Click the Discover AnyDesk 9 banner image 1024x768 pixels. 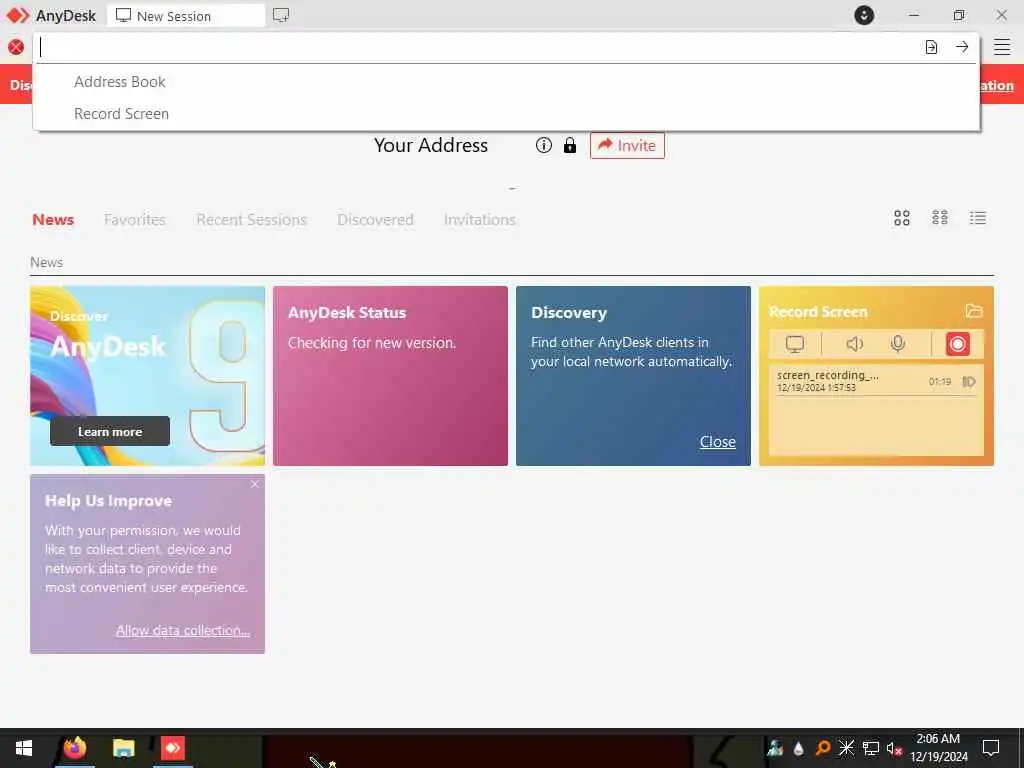[x=148, y=376]
